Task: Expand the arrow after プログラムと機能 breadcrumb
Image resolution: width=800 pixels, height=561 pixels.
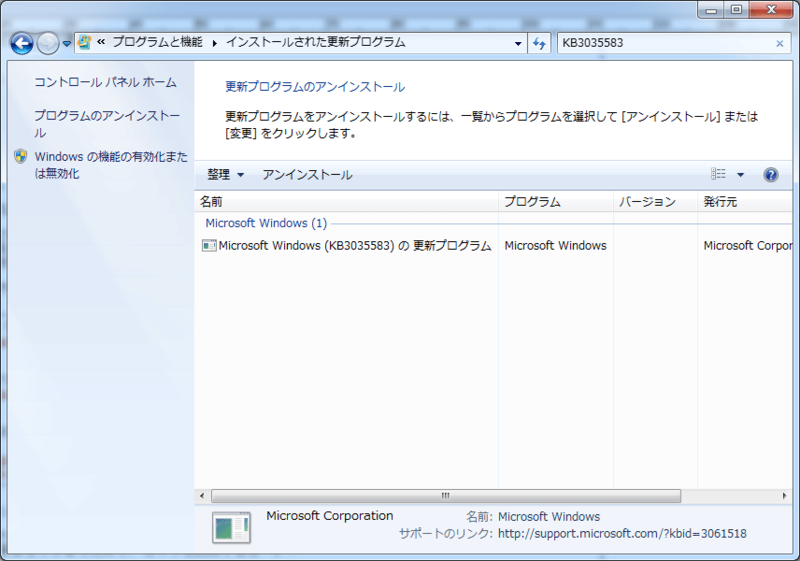Action: 215,43
